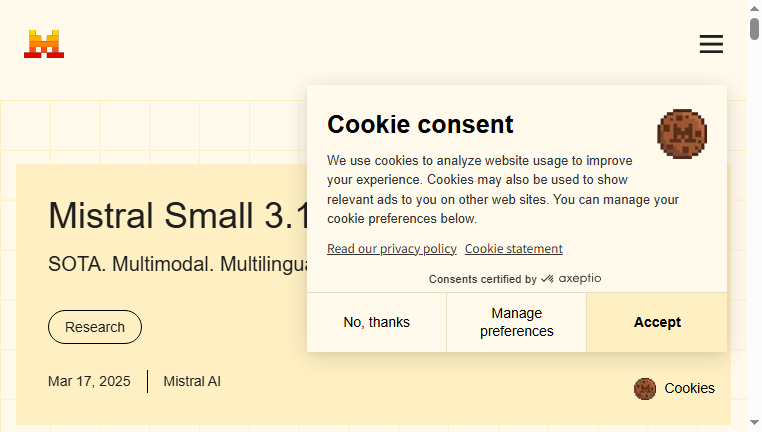Click the axeptio checkmark logo
The width and height of the screenshot is (762, 432).
(547, 279)
